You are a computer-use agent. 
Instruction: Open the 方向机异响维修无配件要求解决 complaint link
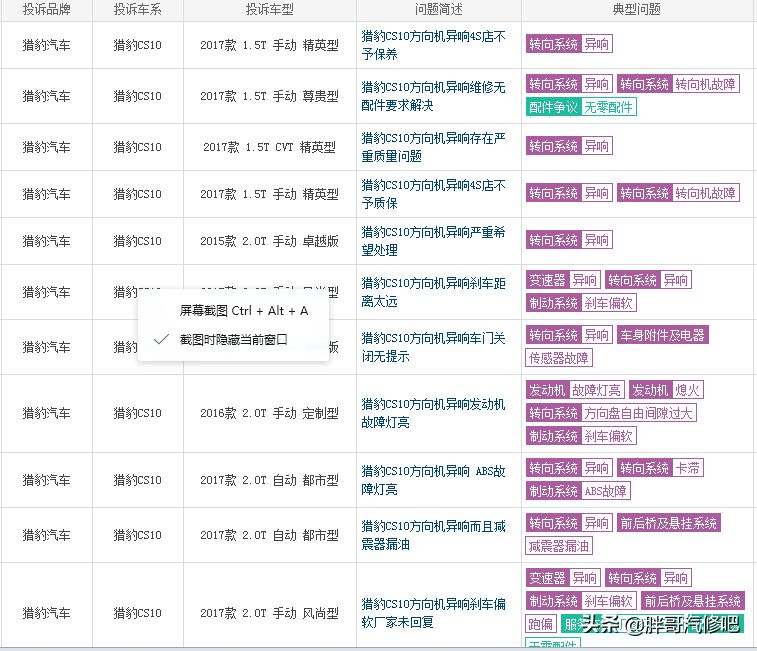point(433,96)
